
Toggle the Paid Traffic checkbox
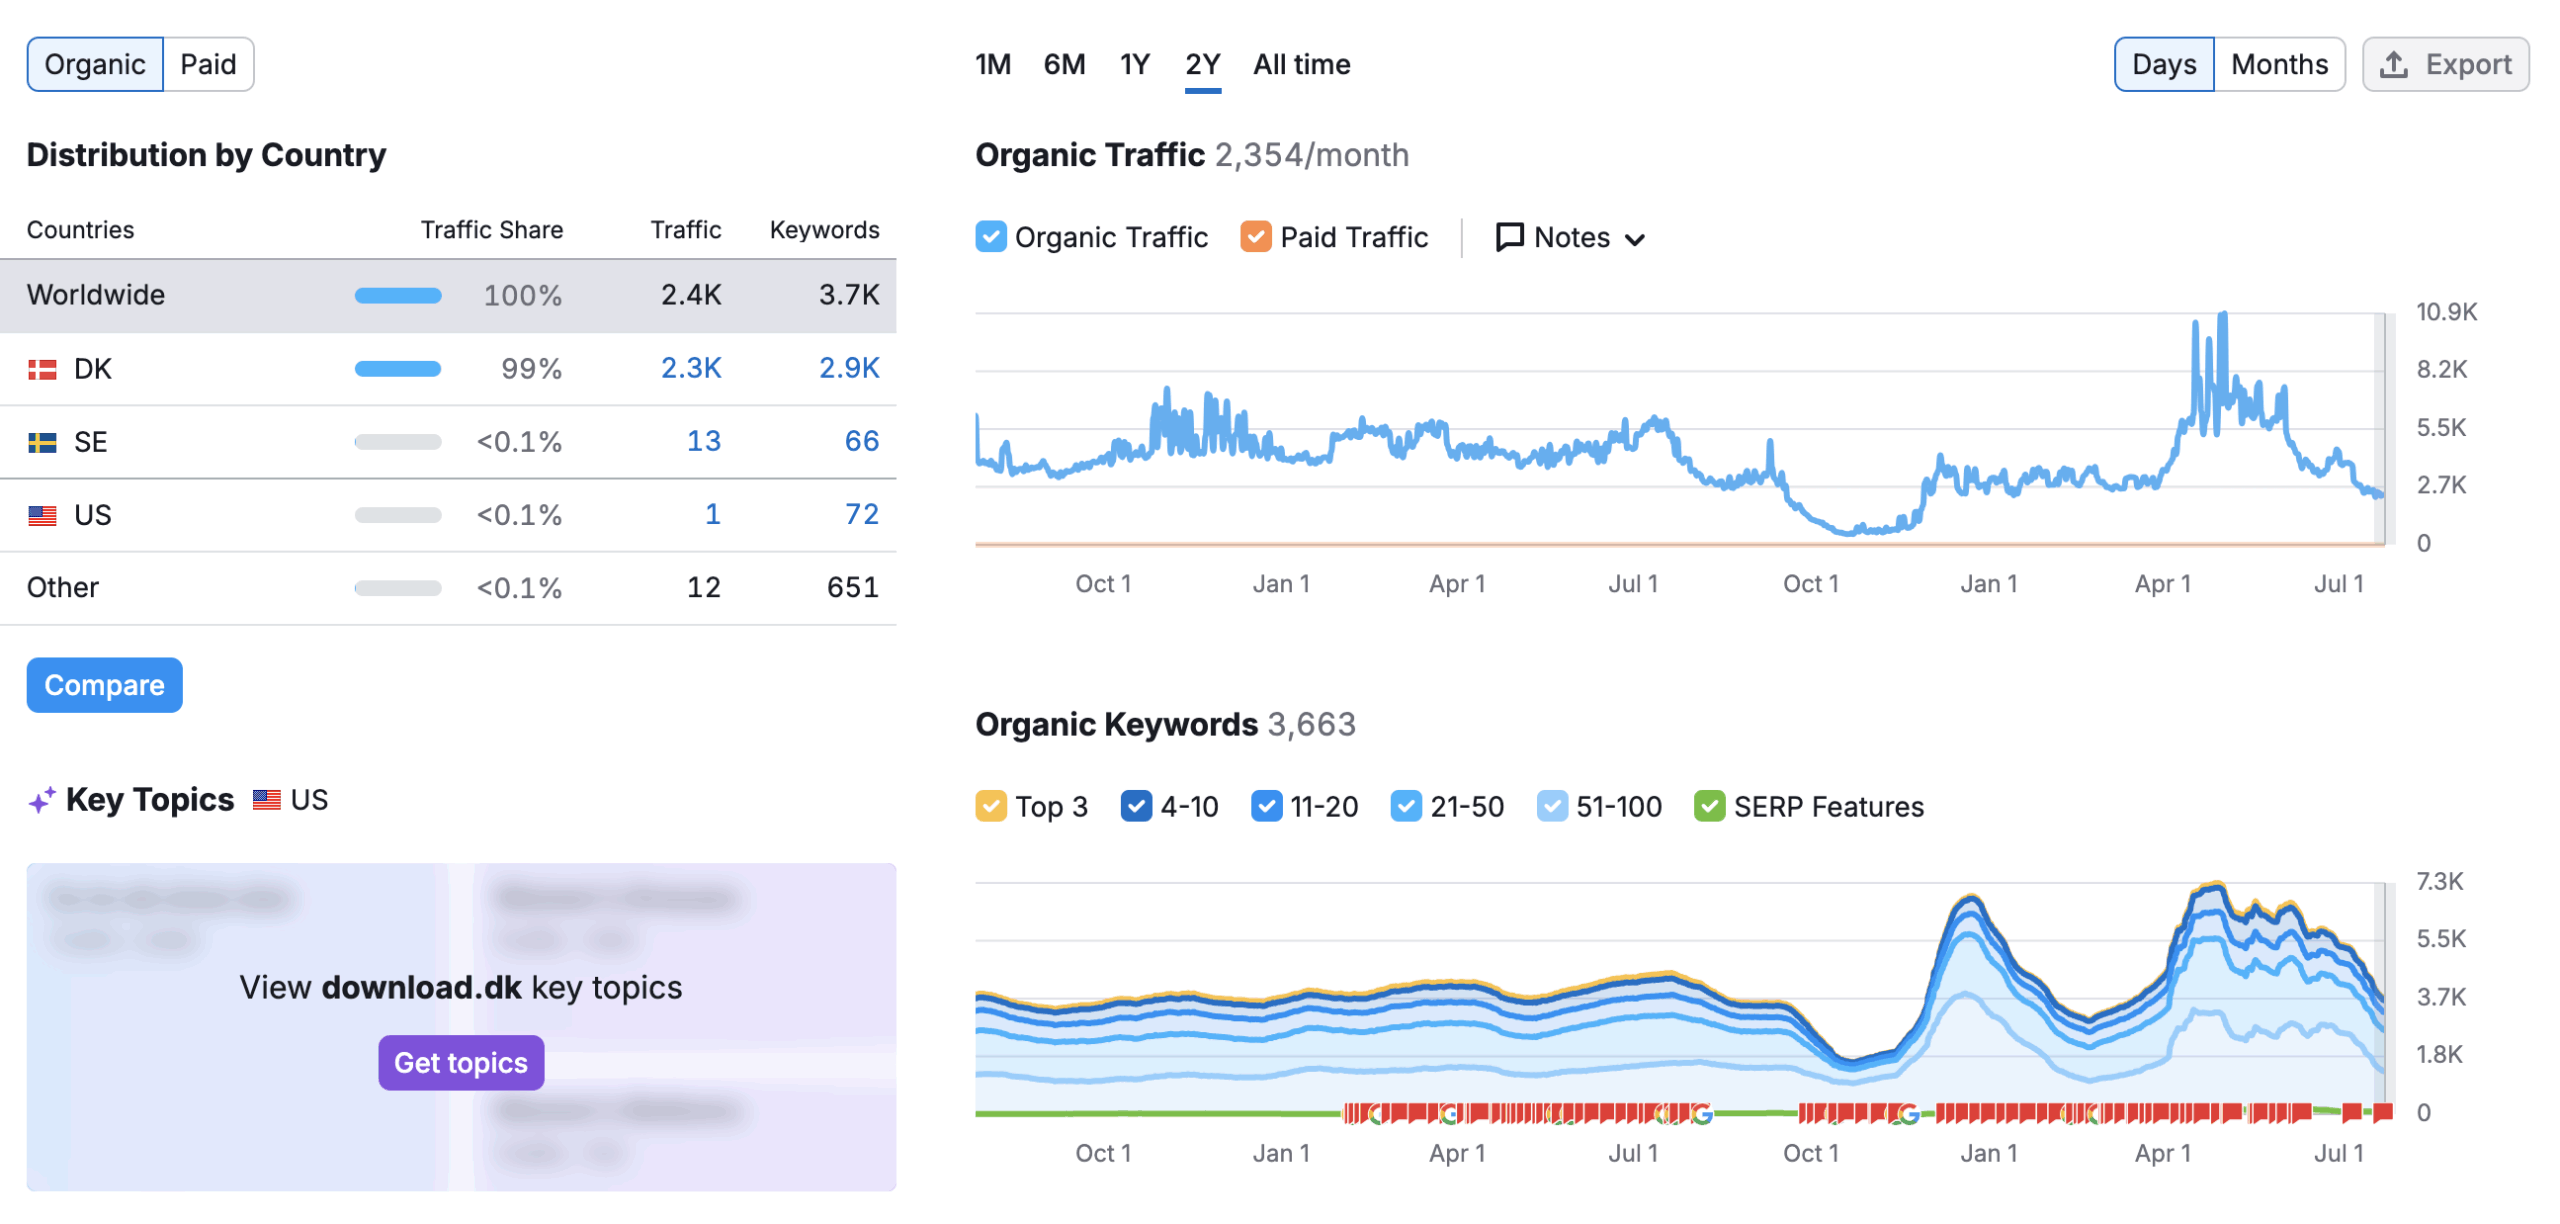click(x=1255, y=237)
